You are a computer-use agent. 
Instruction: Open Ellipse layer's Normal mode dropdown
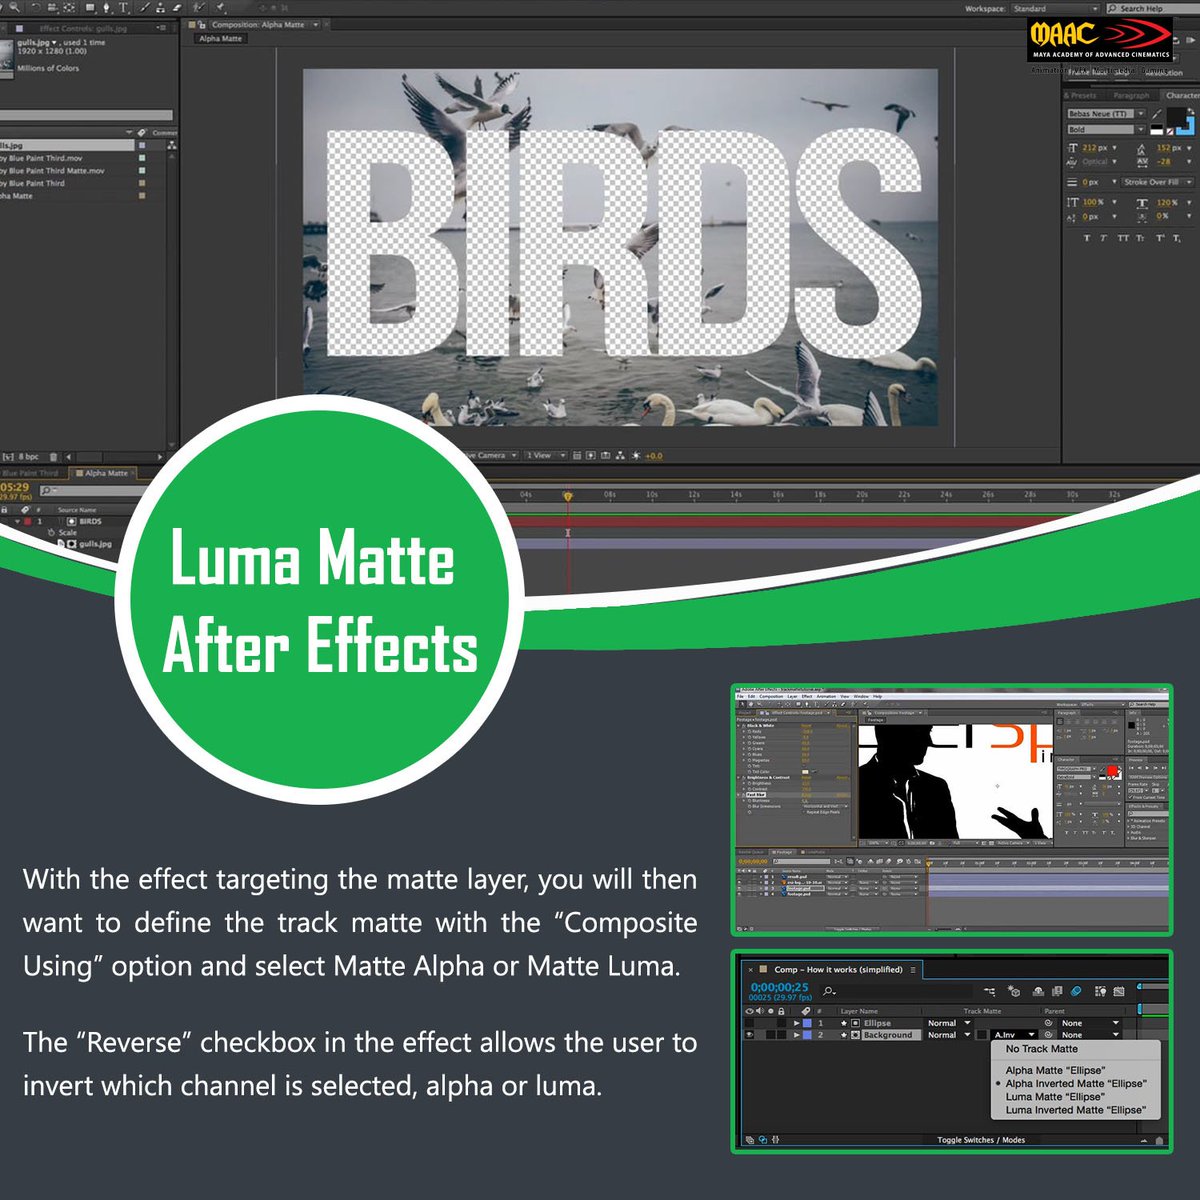click(x=950, y=1023)
